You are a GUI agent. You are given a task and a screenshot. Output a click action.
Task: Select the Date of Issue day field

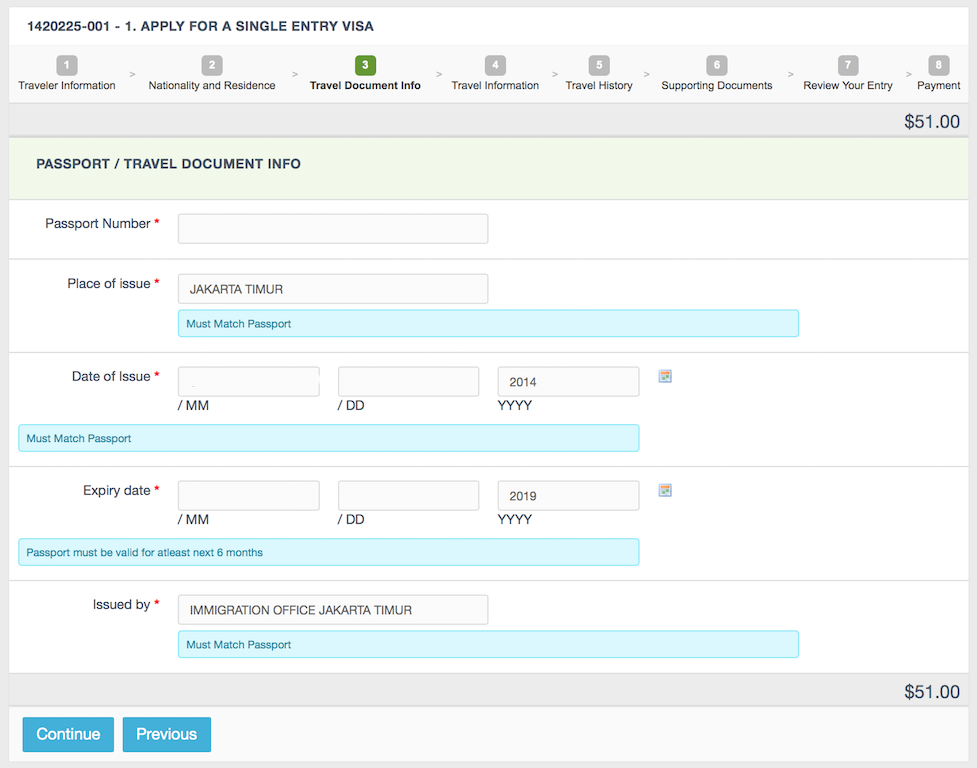pyautogui.click(x=409, y=382)
